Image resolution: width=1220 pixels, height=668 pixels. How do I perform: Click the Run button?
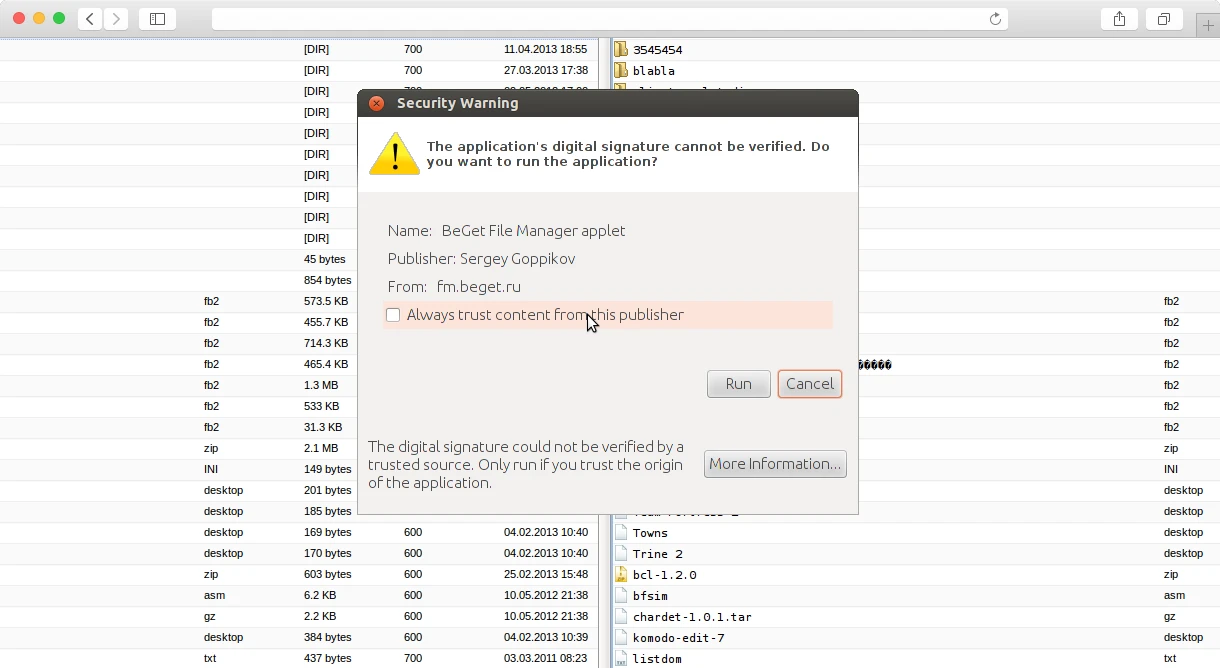click(x=738, y=383)
